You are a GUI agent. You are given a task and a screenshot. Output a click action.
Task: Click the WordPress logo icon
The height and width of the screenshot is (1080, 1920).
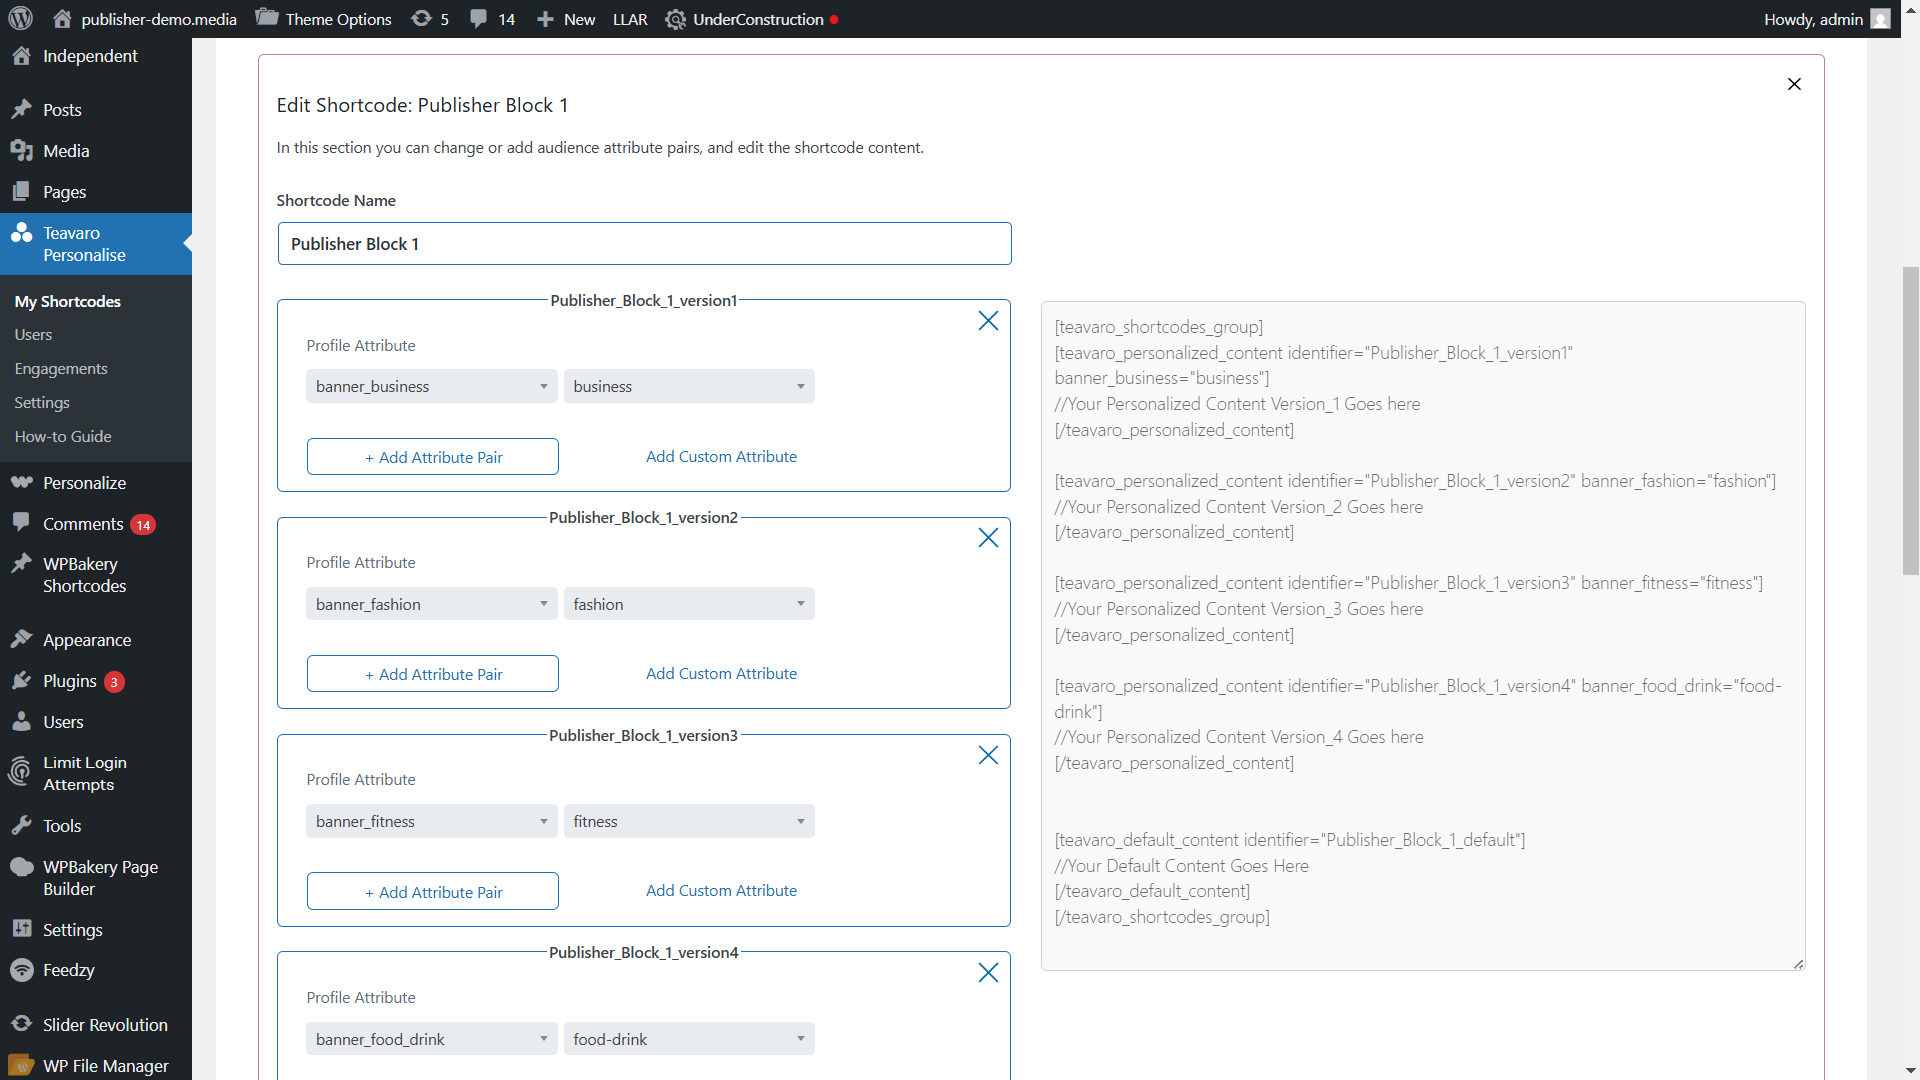[x=21, y=19]
